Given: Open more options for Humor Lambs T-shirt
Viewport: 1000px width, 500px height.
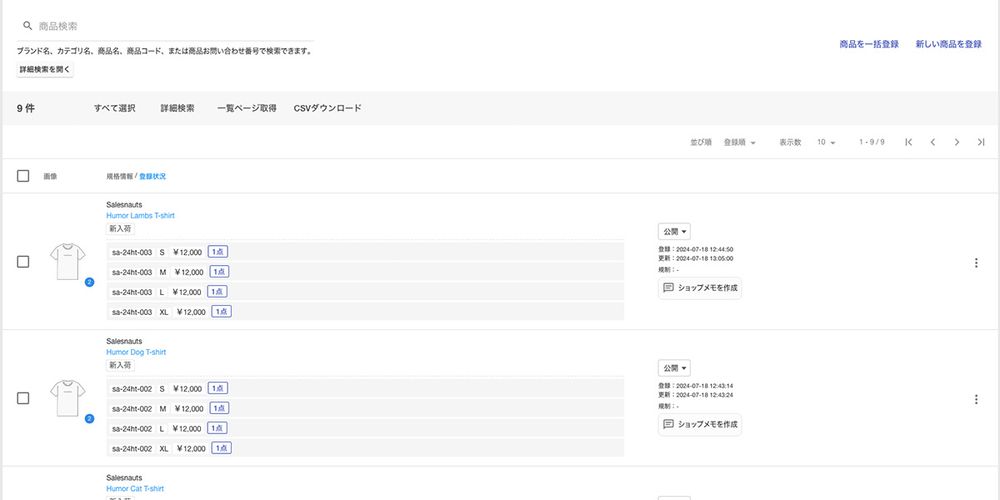Looking at the screenshot, I should [x=976, y=263].
